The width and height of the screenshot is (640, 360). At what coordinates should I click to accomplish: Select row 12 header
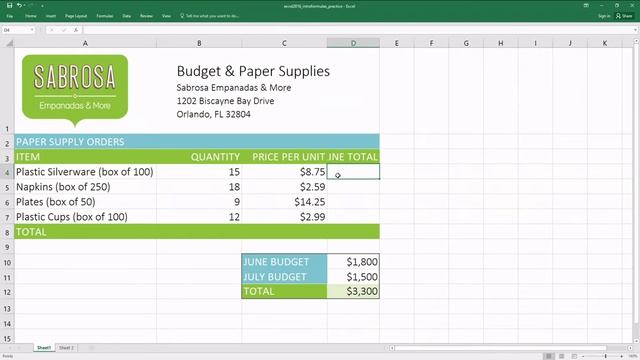(x=7, y=292)
